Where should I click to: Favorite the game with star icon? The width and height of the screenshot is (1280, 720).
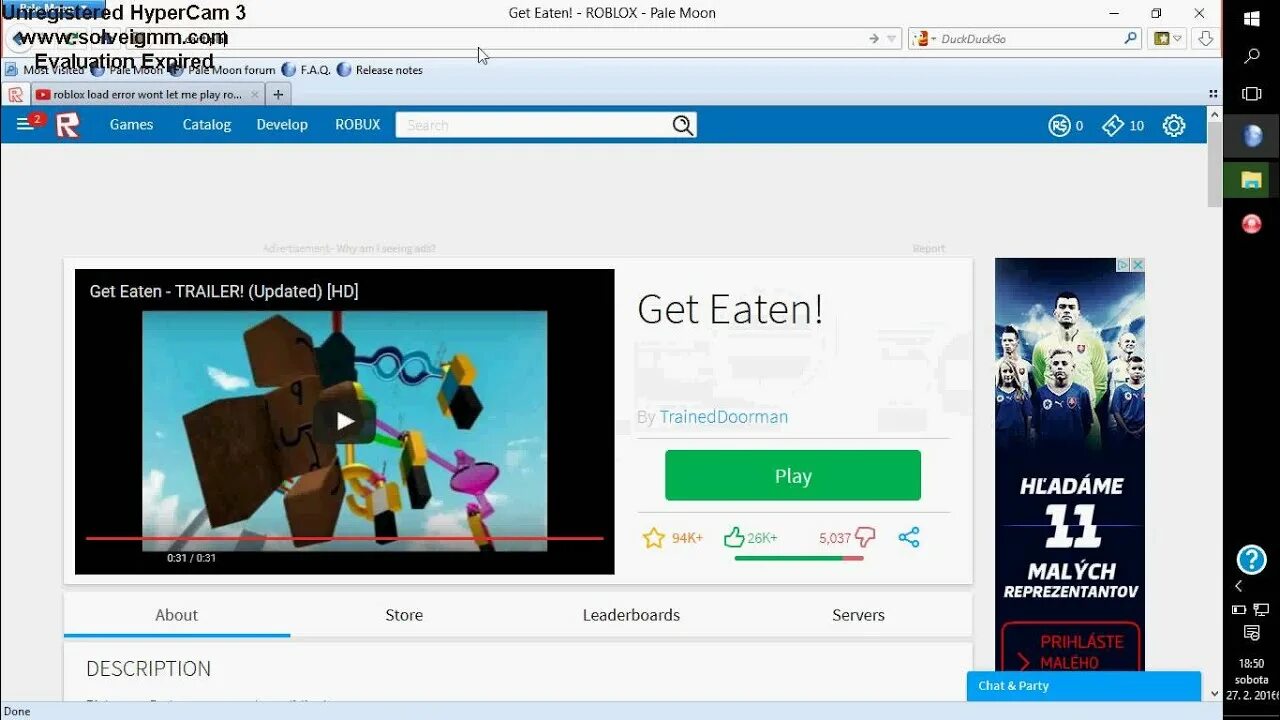point(653,538)
